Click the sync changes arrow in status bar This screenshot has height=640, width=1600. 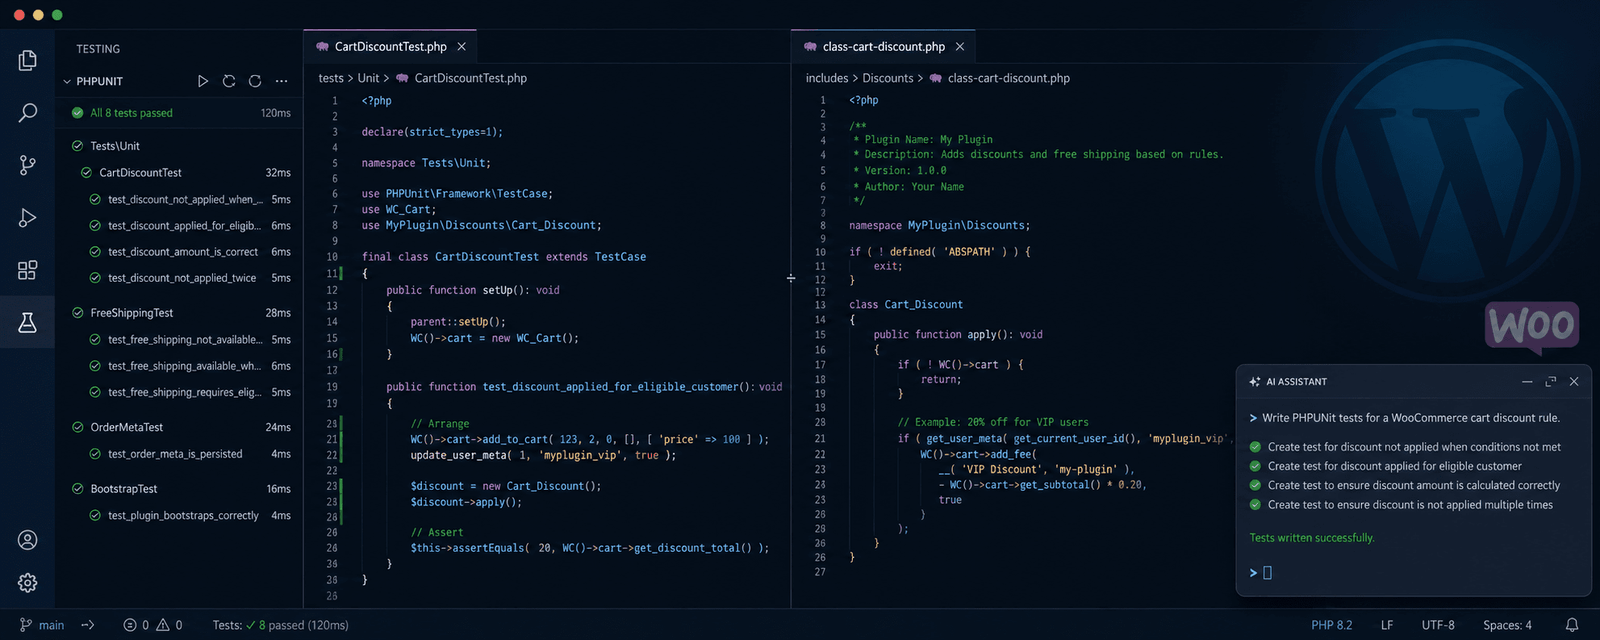pos(88,625)
